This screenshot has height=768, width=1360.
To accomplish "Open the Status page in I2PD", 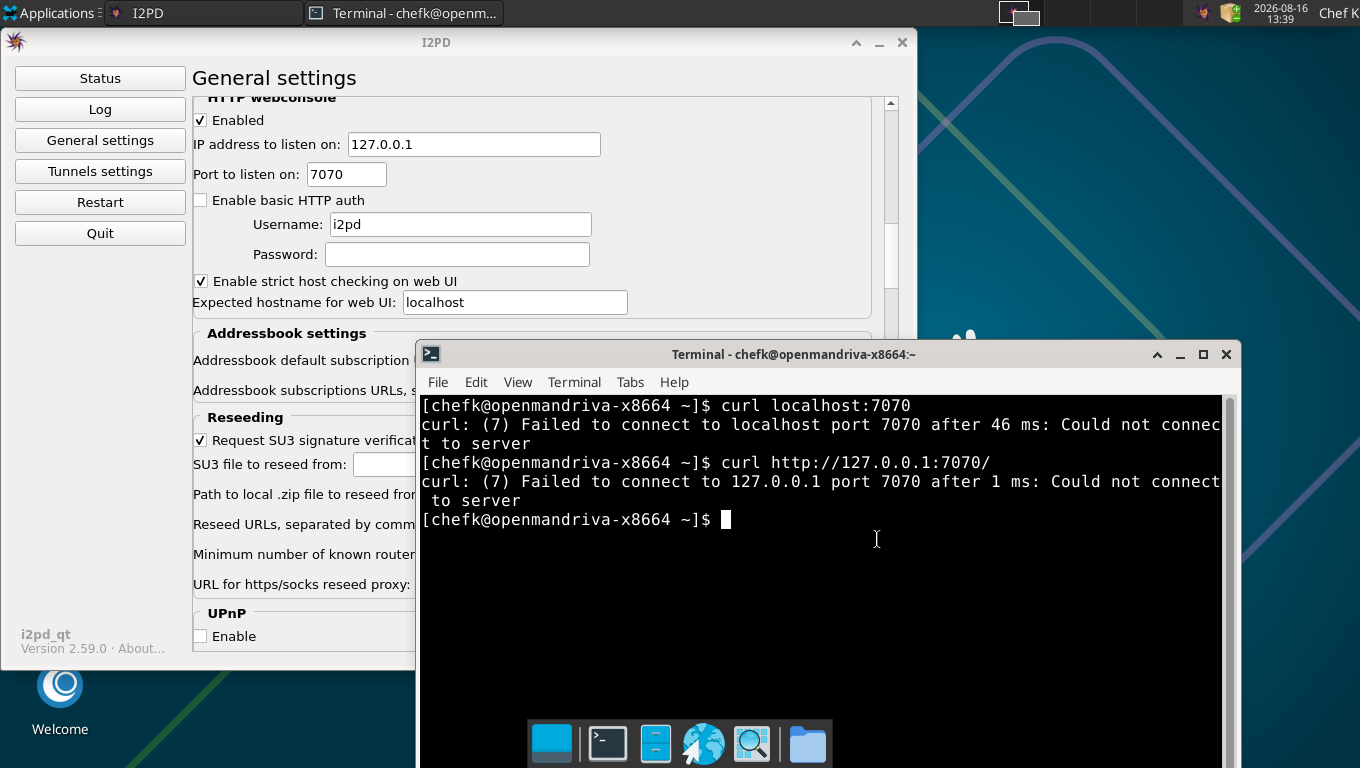I will click(100, 78).
